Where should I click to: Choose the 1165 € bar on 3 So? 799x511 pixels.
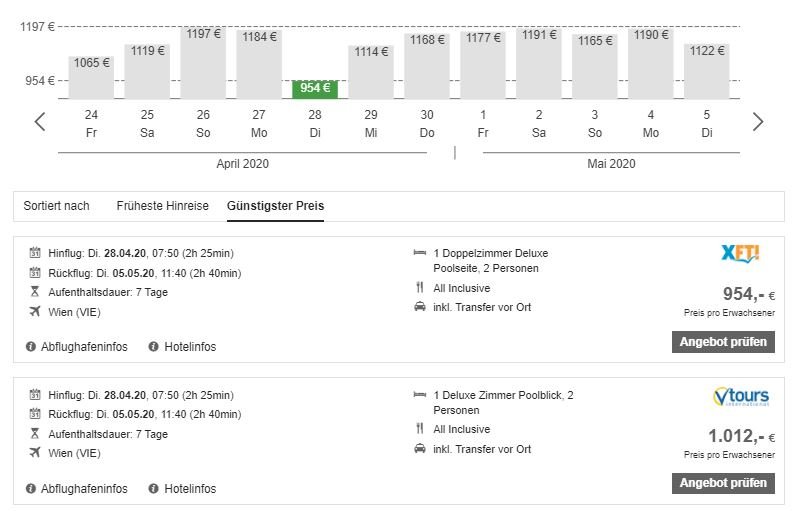(595, 66)
